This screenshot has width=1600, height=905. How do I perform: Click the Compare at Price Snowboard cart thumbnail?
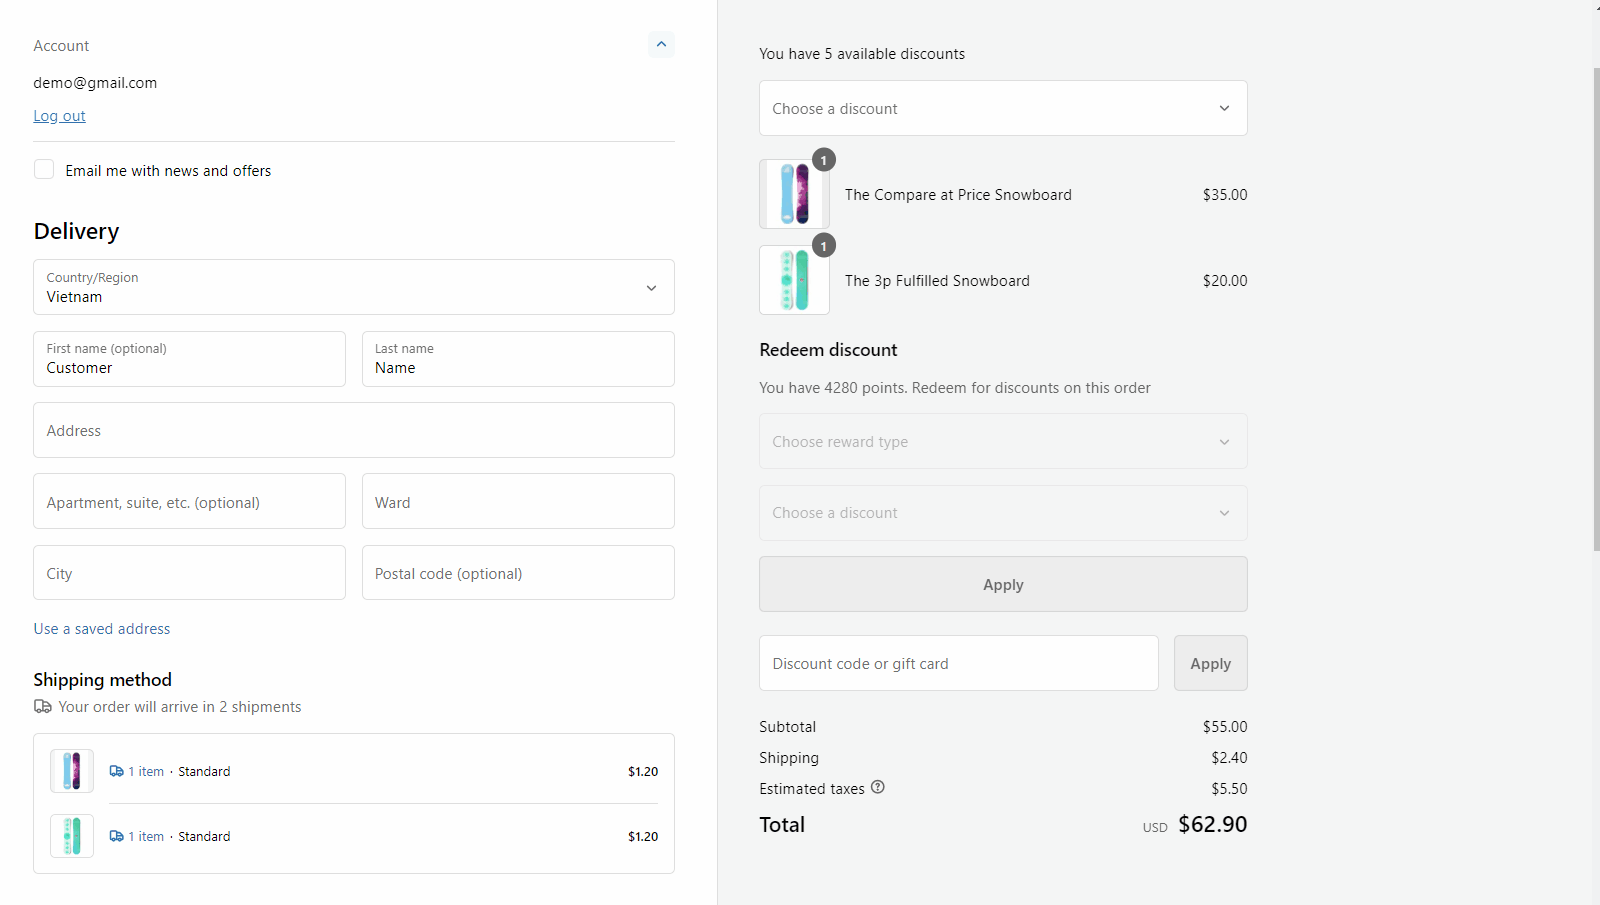click(794, 194)
